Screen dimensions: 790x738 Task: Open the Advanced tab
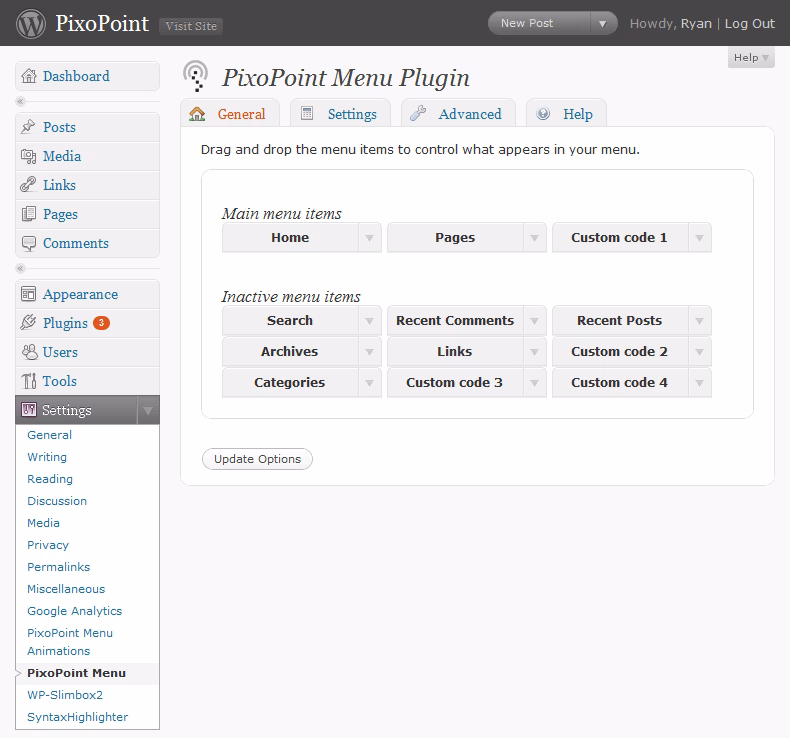458,113
